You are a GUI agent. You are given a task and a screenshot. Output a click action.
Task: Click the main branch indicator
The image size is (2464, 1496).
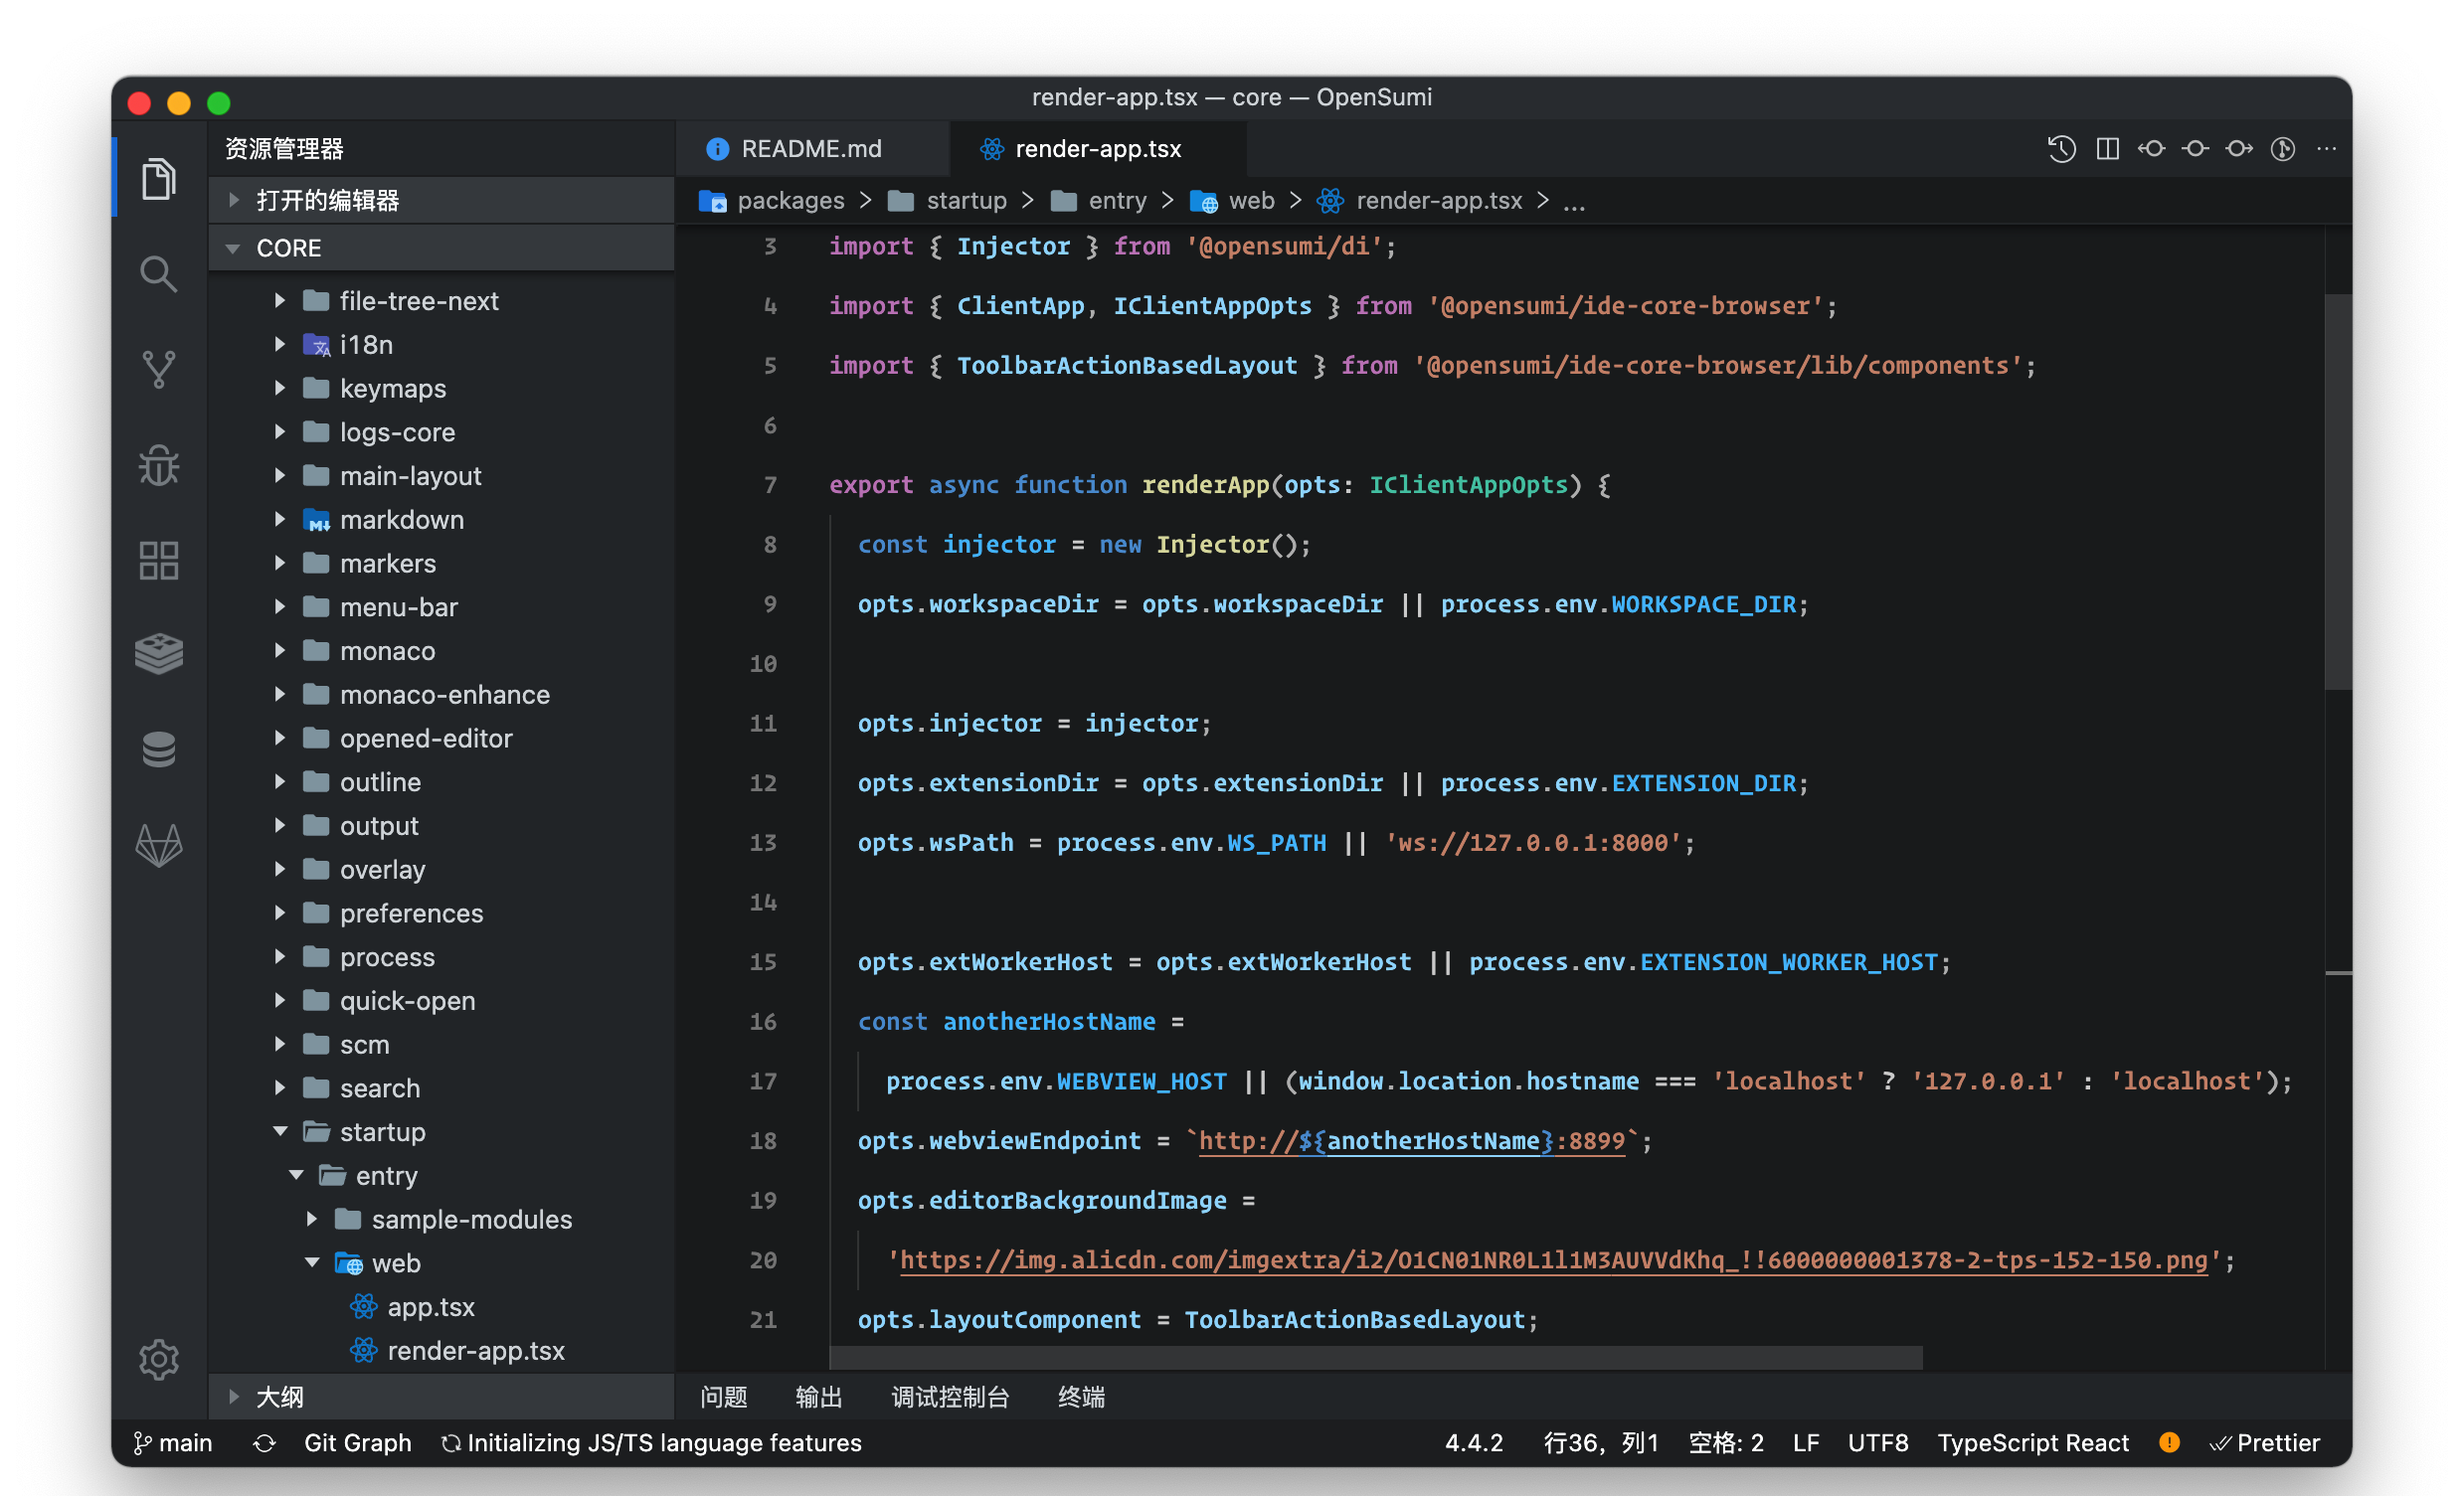(x=173, y=1443)
